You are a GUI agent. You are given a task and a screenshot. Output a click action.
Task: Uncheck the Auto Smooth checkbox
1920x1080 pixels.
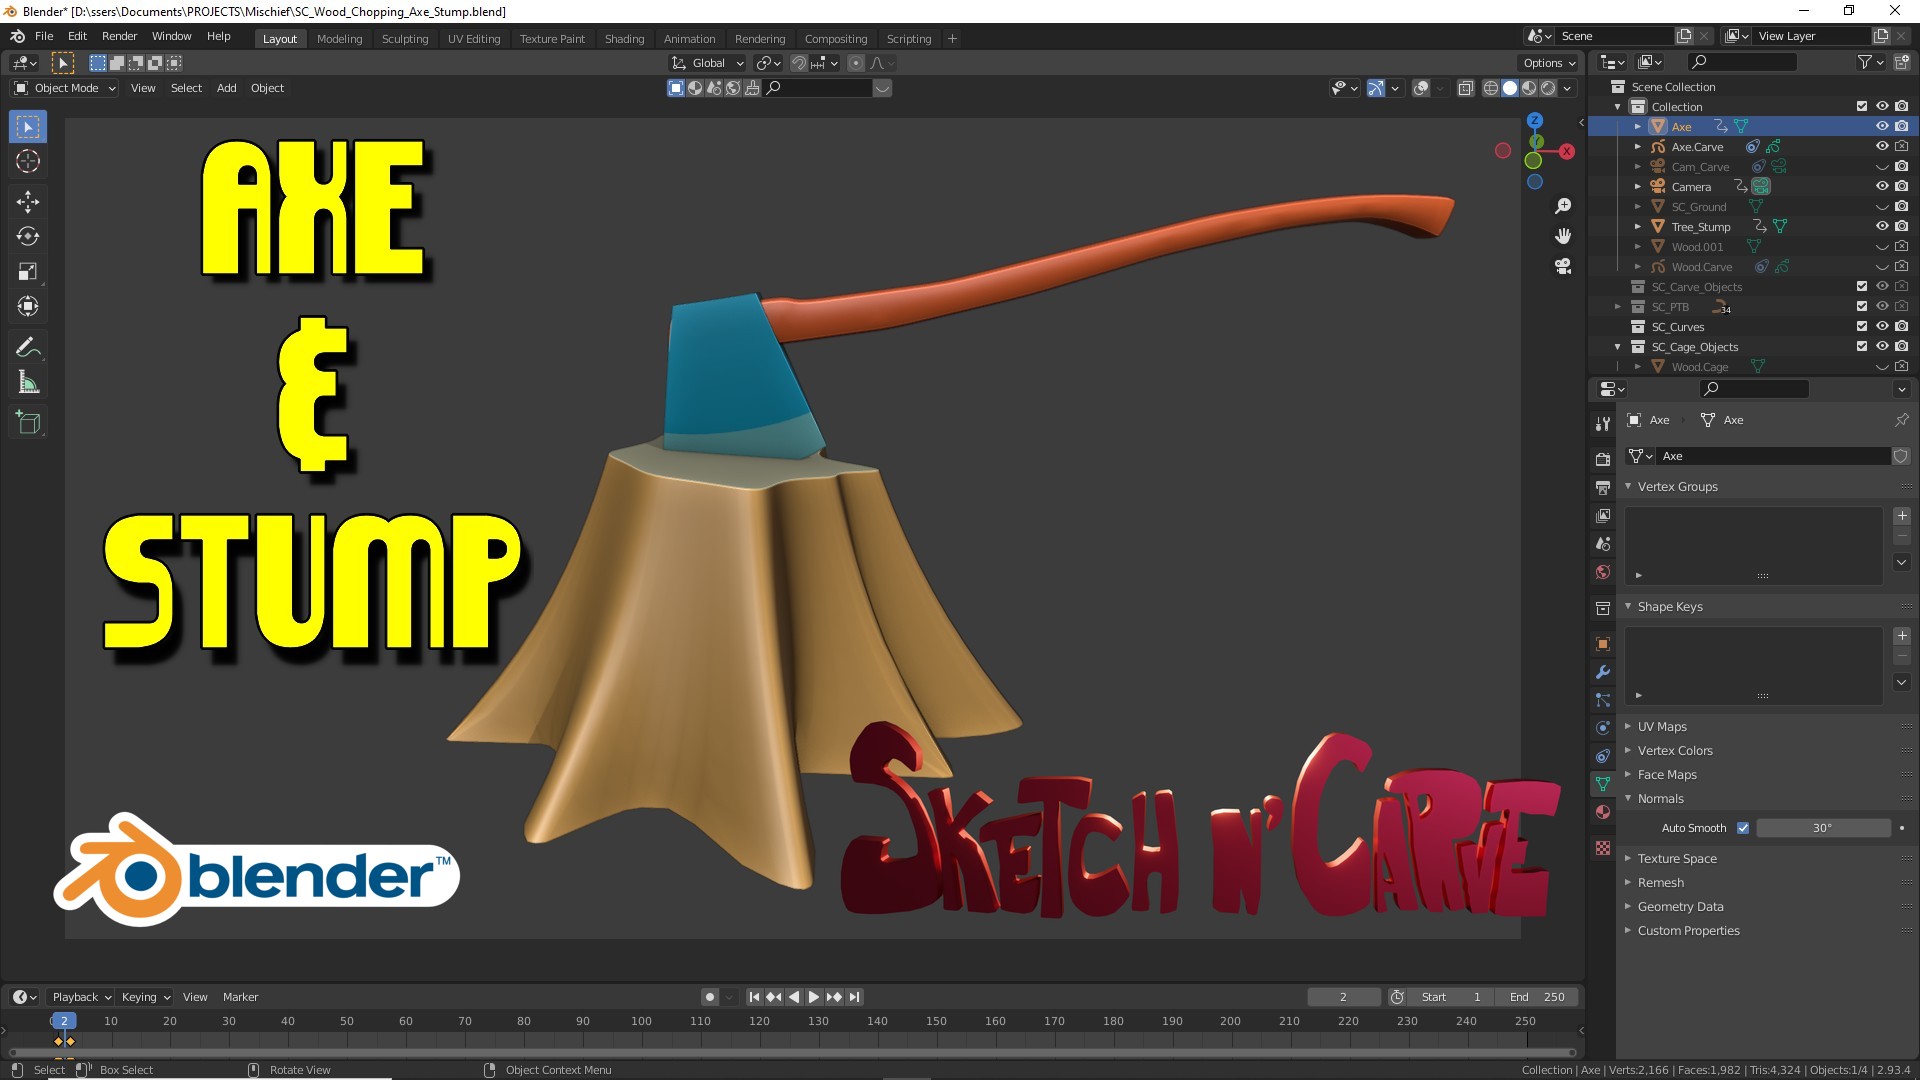tap(1743, 828)
